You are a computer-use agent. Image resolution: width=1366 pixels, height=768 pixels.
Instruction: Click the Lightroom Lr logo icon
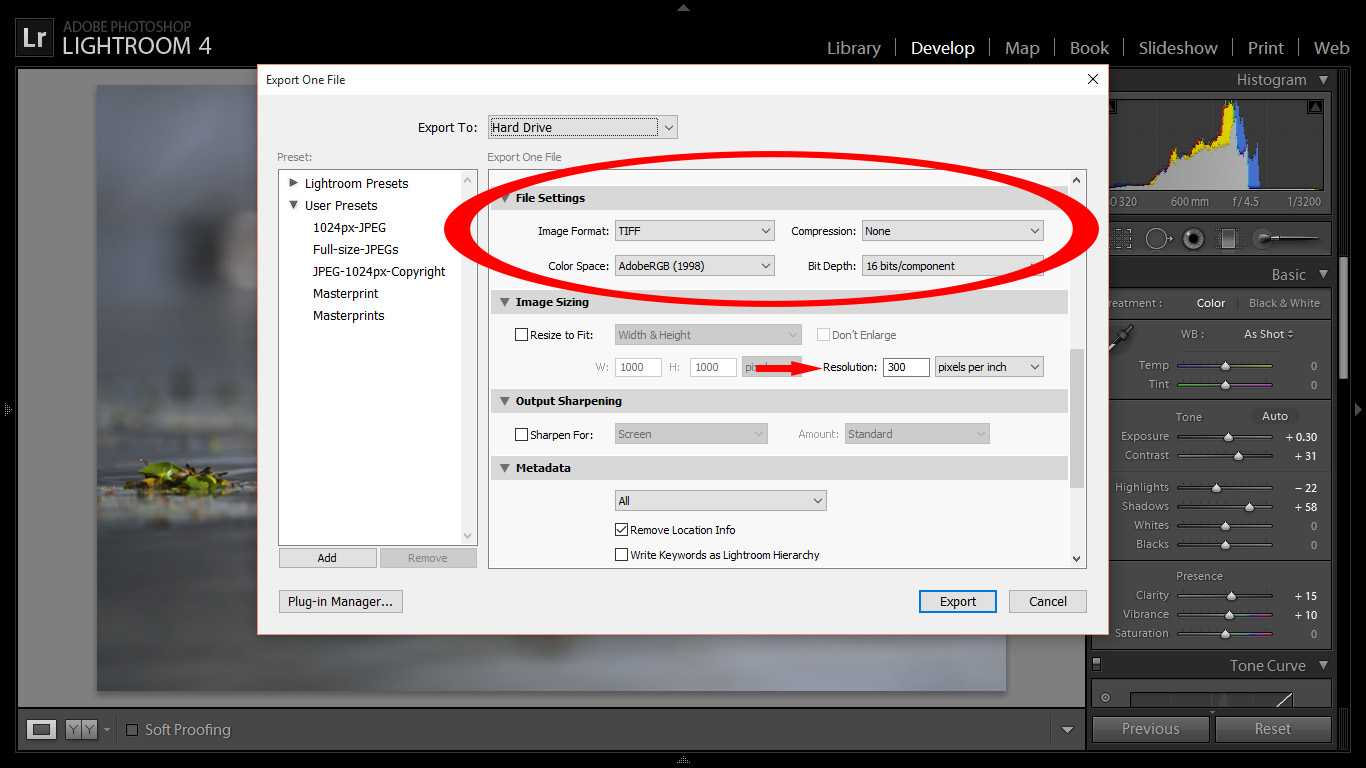[x=35, y=39]
